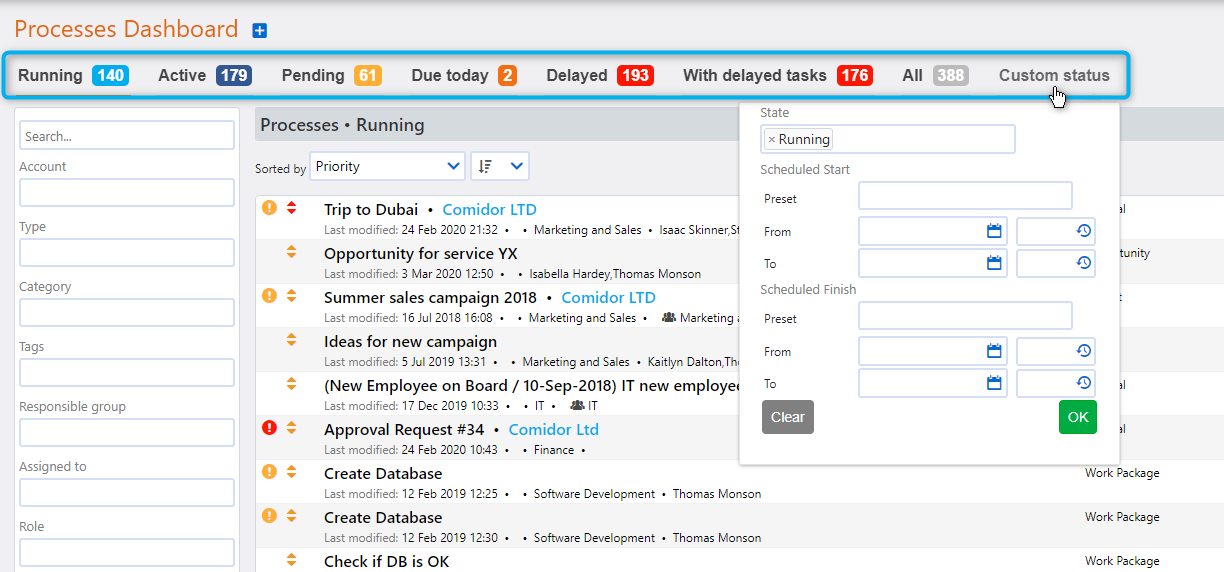Click the Account filter field
The image size is (1224, 572).
click(127, 193)
